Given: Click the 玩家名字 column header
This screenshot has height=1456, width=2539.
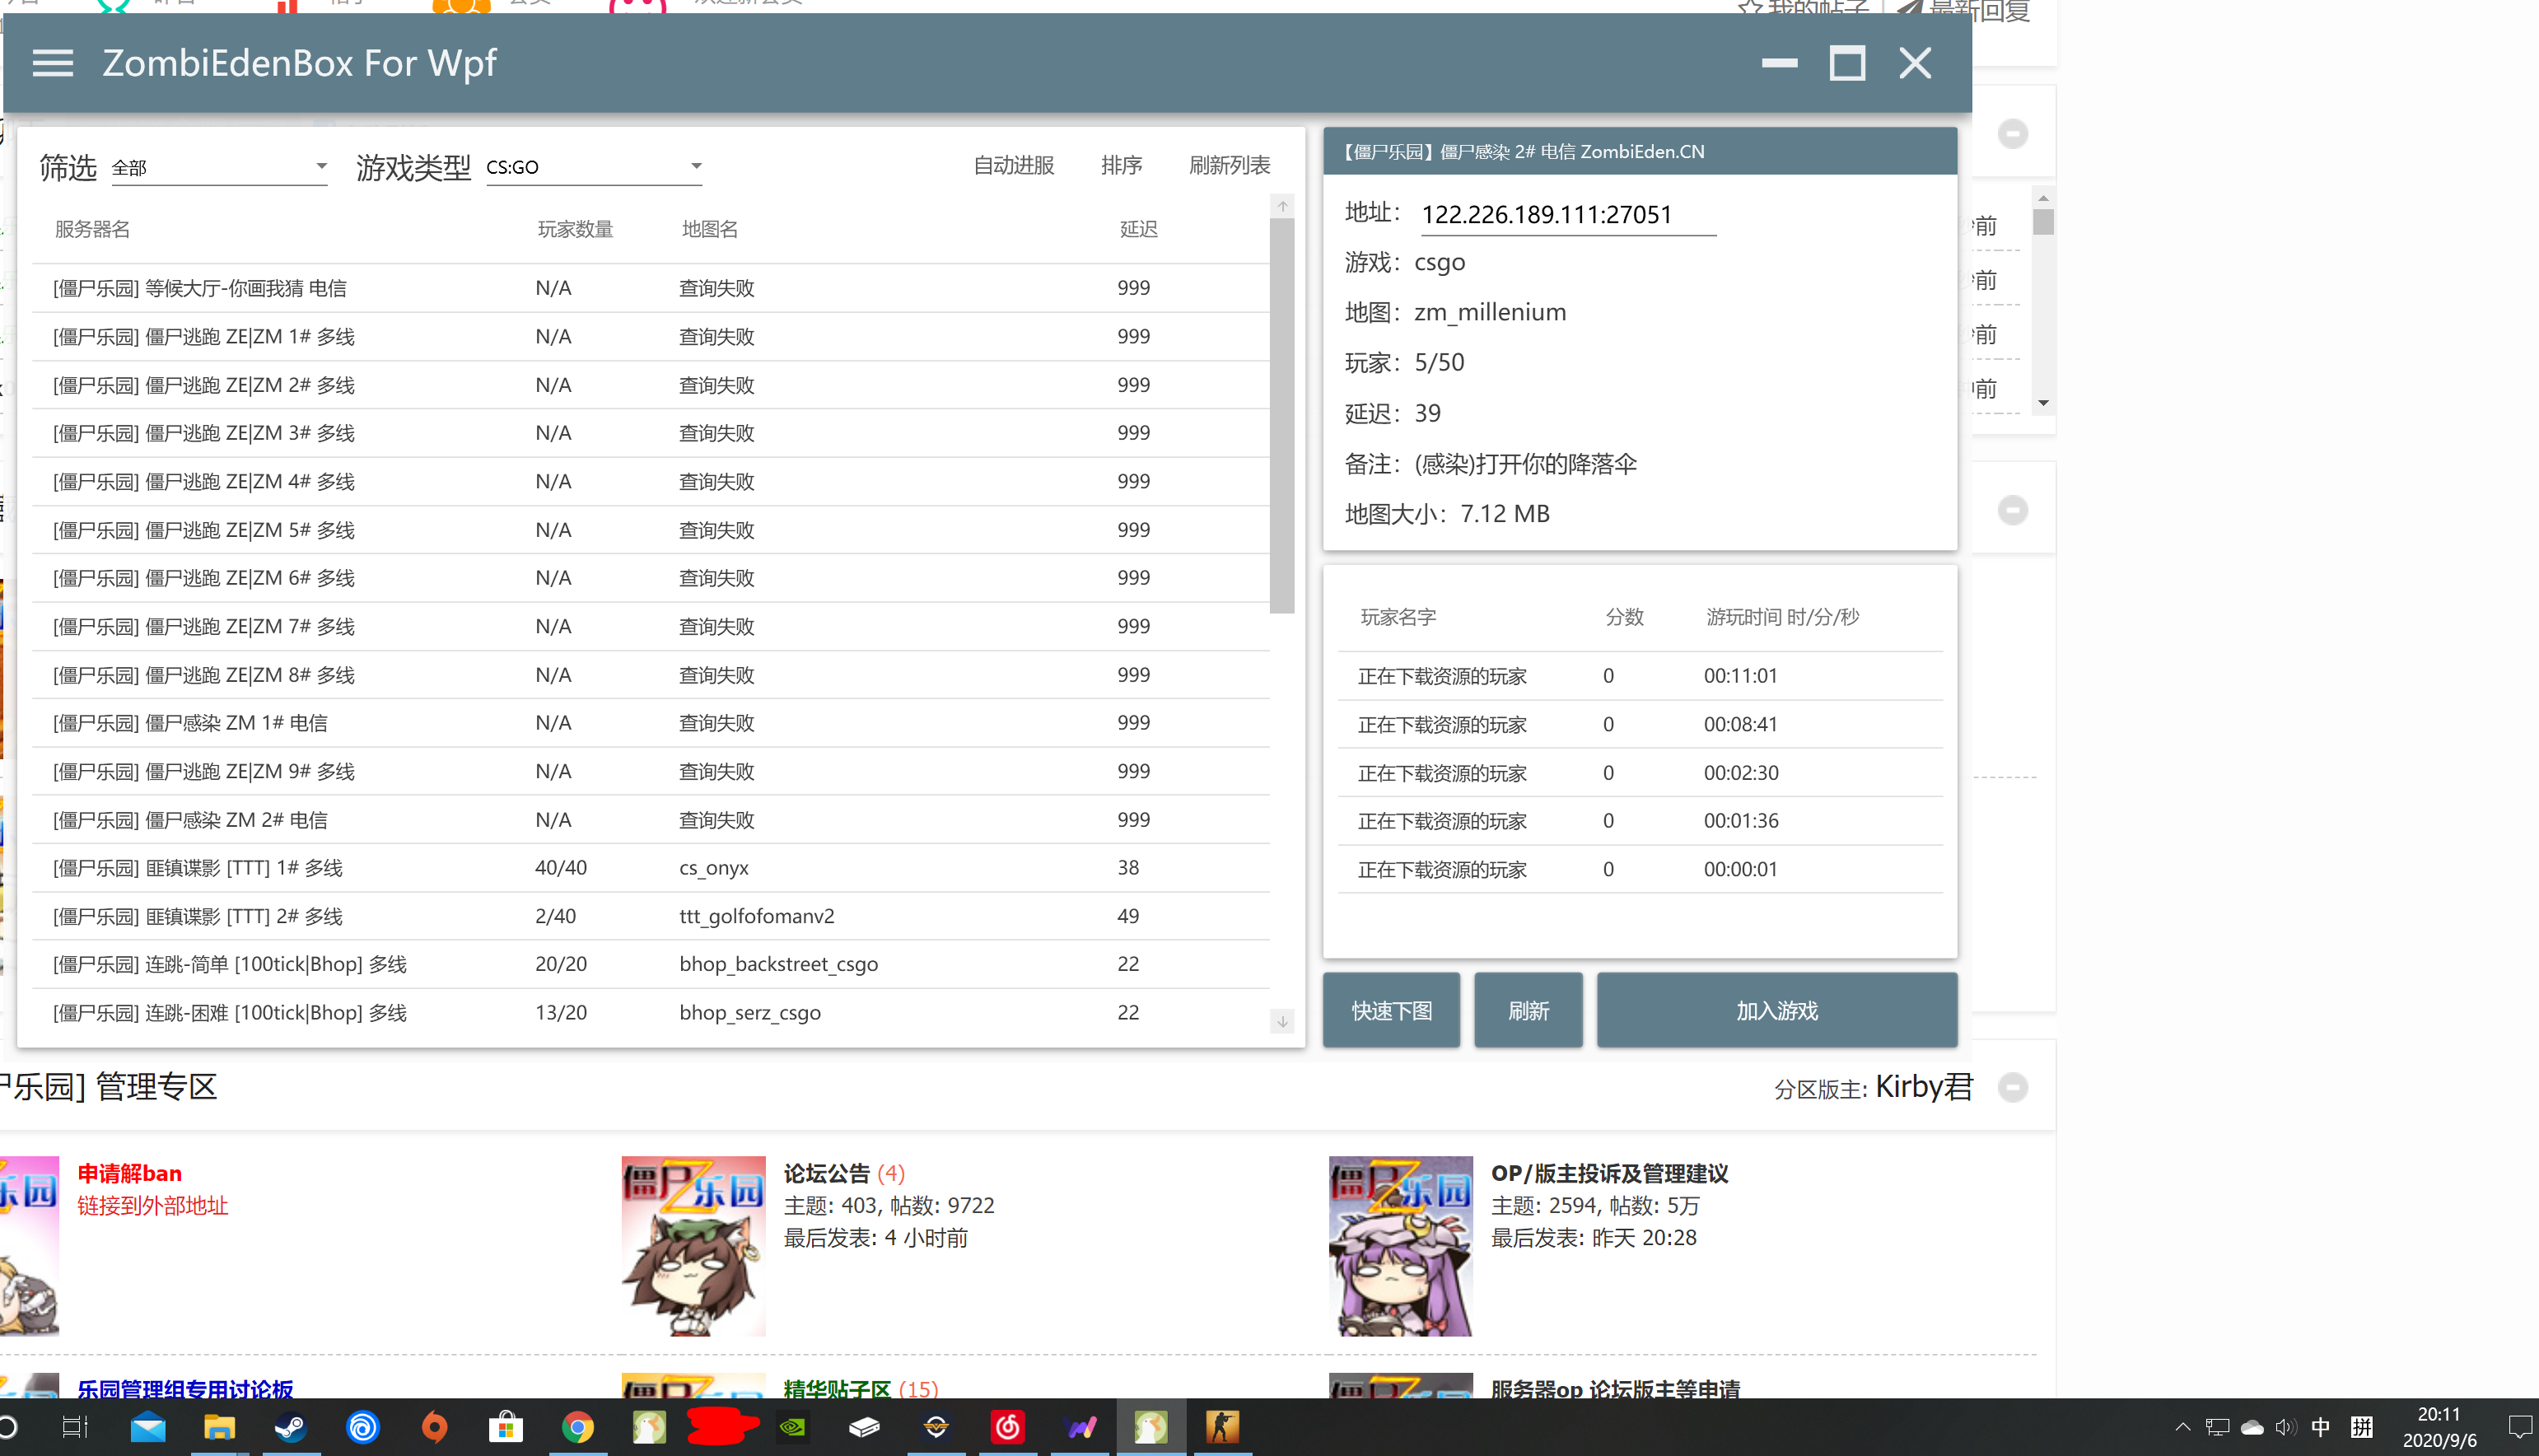Looking at the screenshot, I should coord(1398,617).
